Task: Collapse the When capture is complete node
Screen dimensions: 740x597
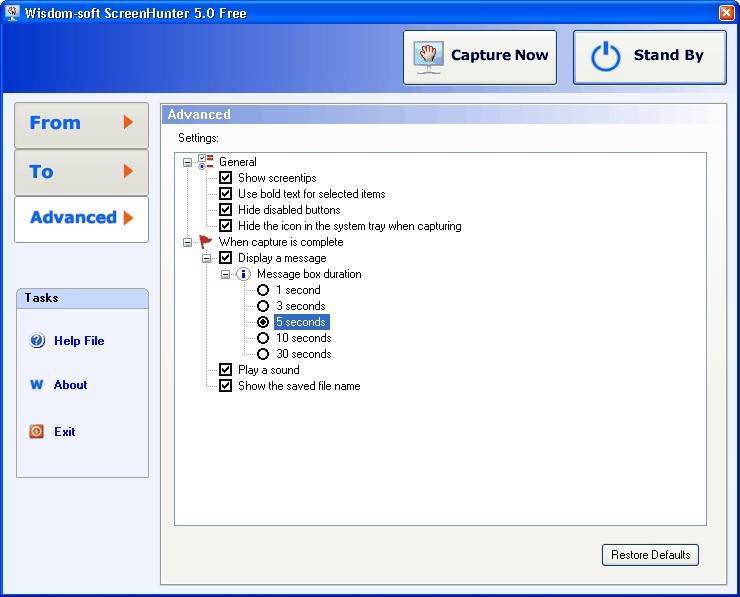Action: click(187, 242)
